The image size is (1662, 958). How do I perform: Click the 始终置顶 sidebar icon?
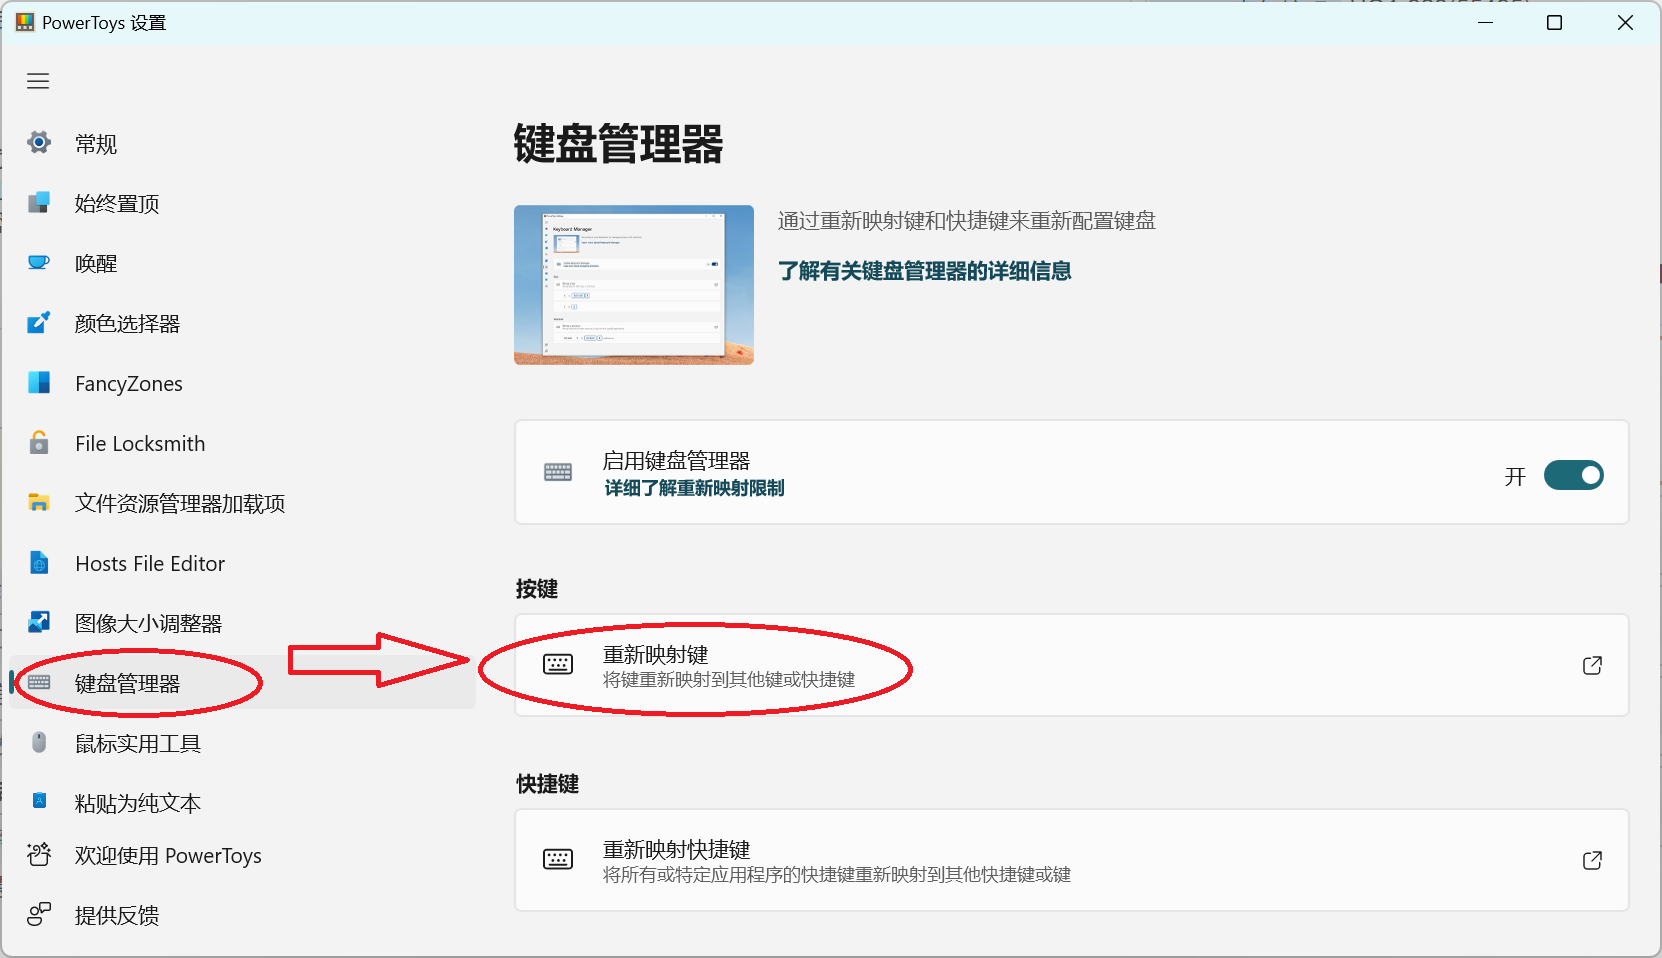point(39,203)
